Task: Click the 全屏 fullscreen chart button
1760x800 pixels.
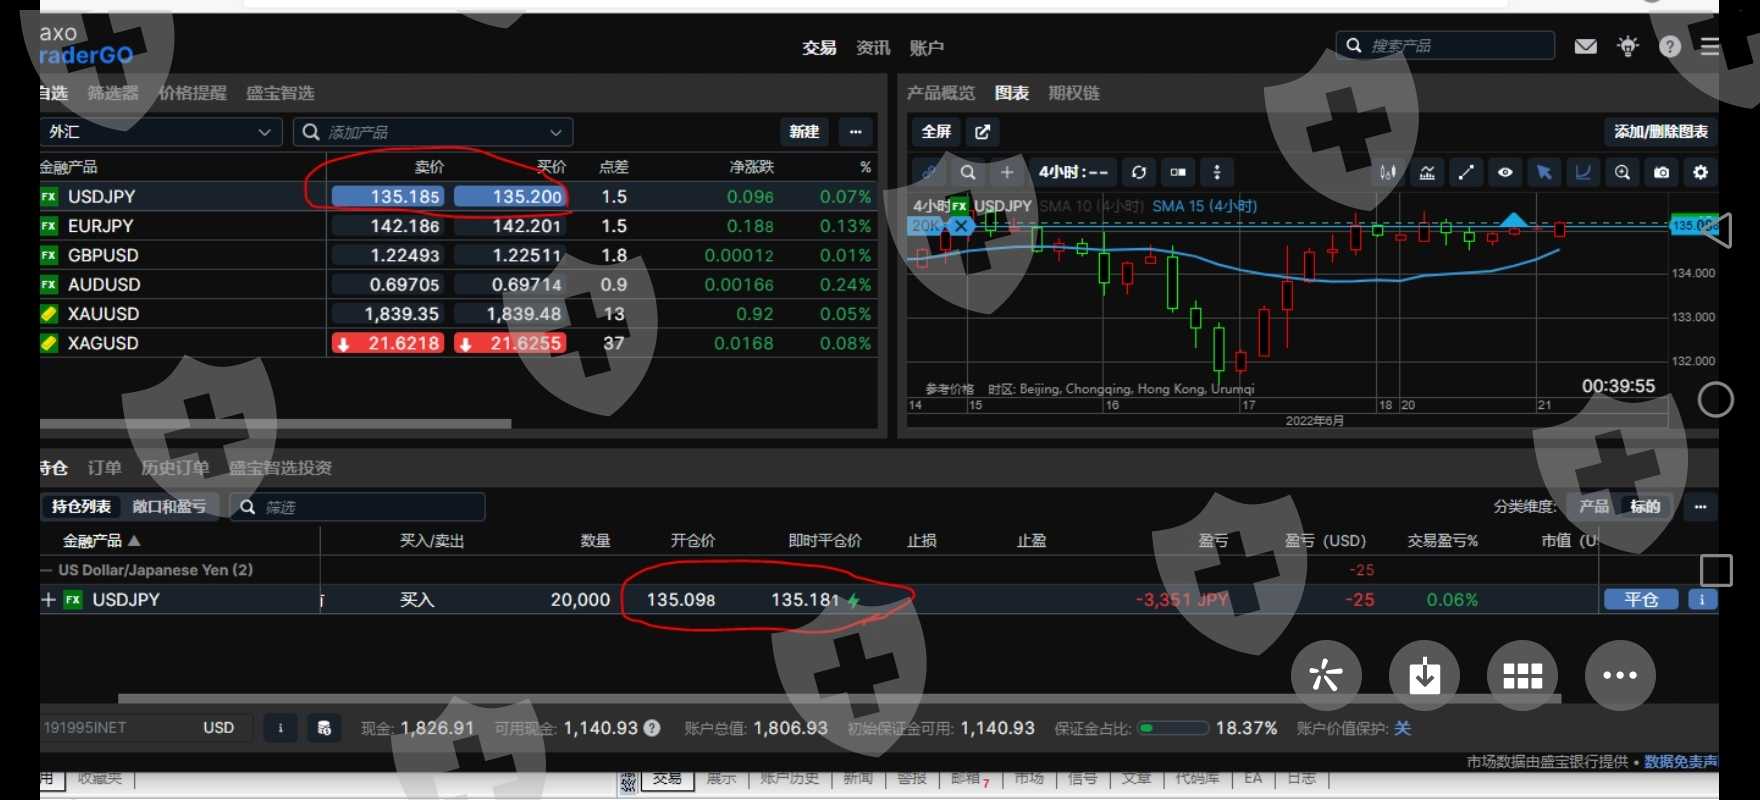Action: [936, 132]
